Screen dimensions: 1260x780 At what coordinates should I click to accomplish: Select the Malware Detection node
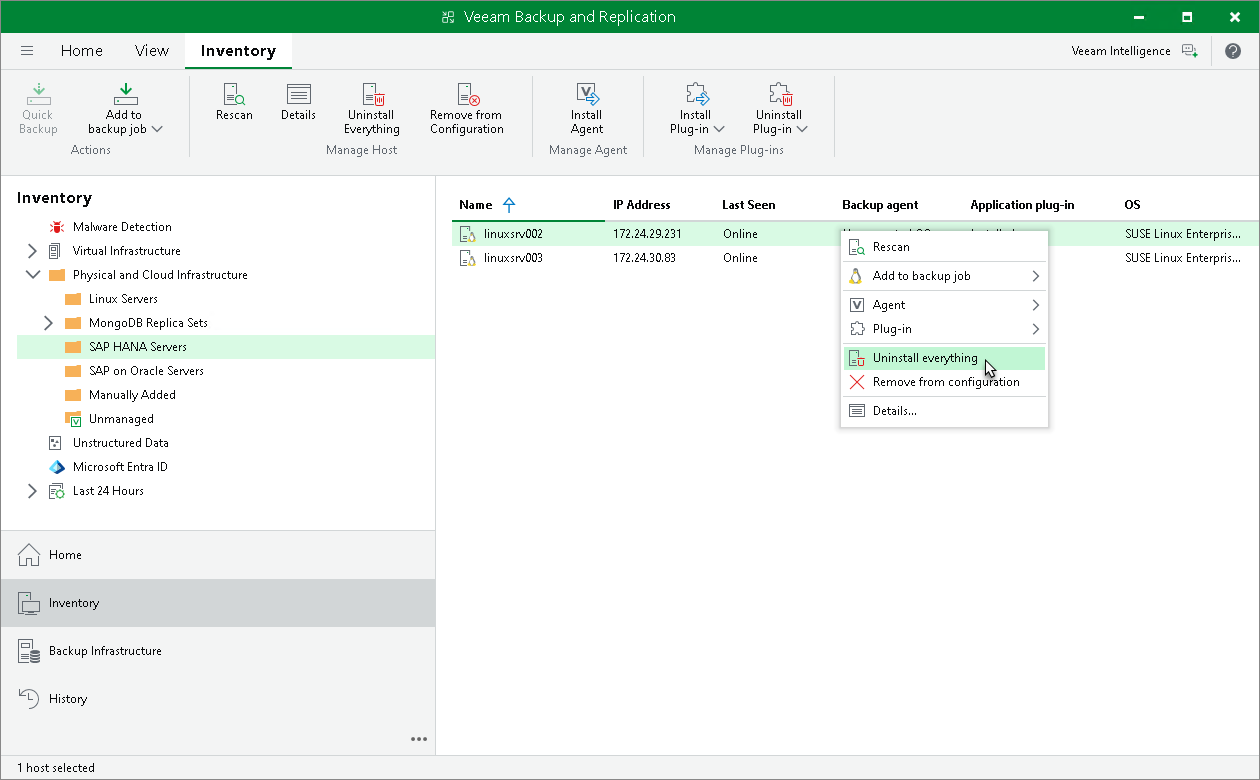tap(121, 226)
